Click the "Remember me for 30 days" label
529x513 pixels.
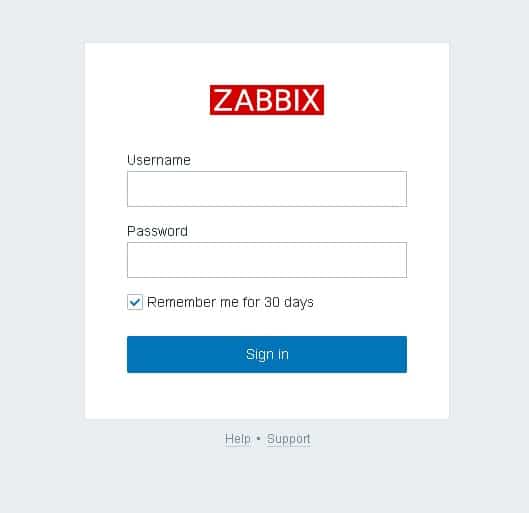[x=230, y=302]
